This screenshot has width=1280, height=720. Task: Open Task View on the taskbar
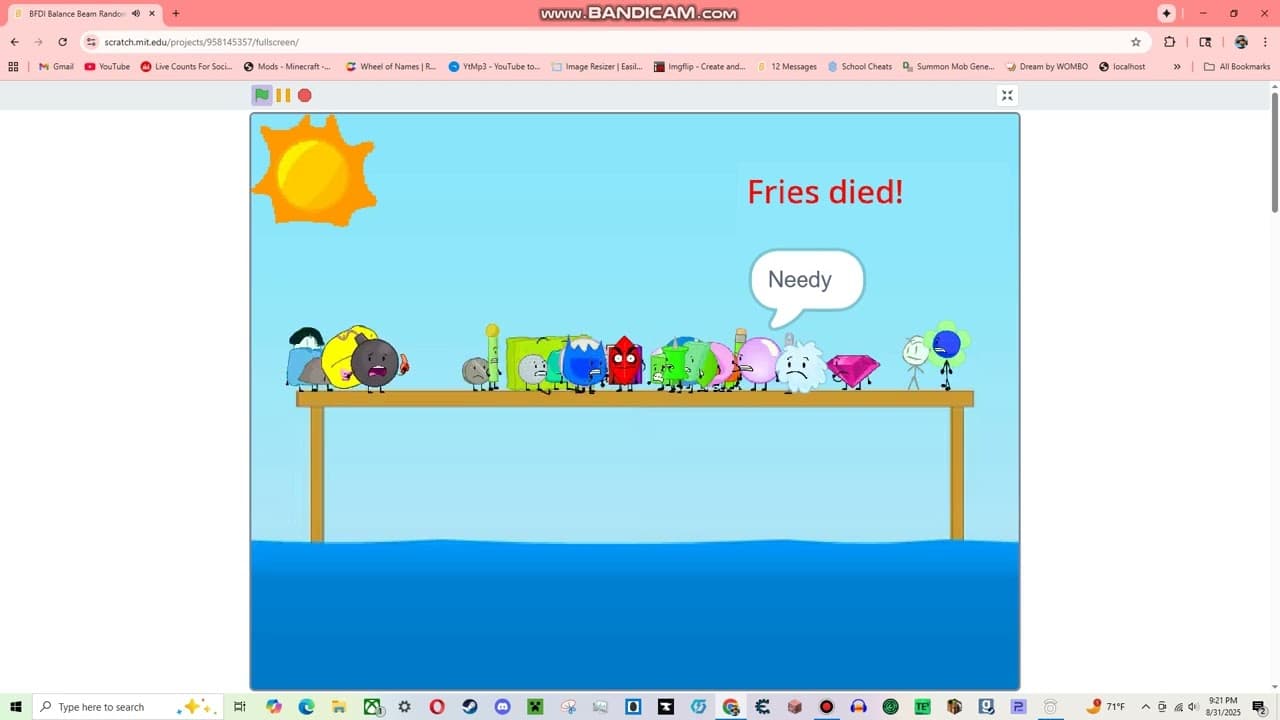point(240,707)
